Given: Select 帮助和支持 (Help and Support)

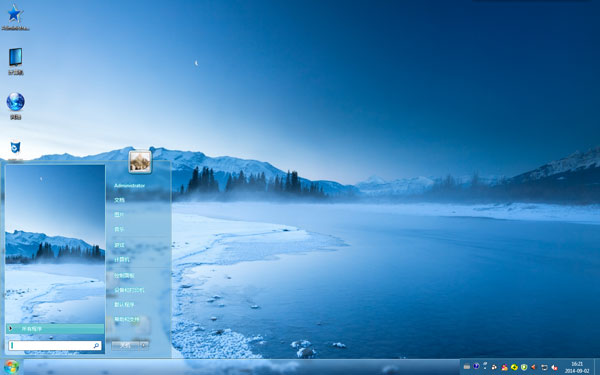Looking at the screenshot, I should 127,319.
